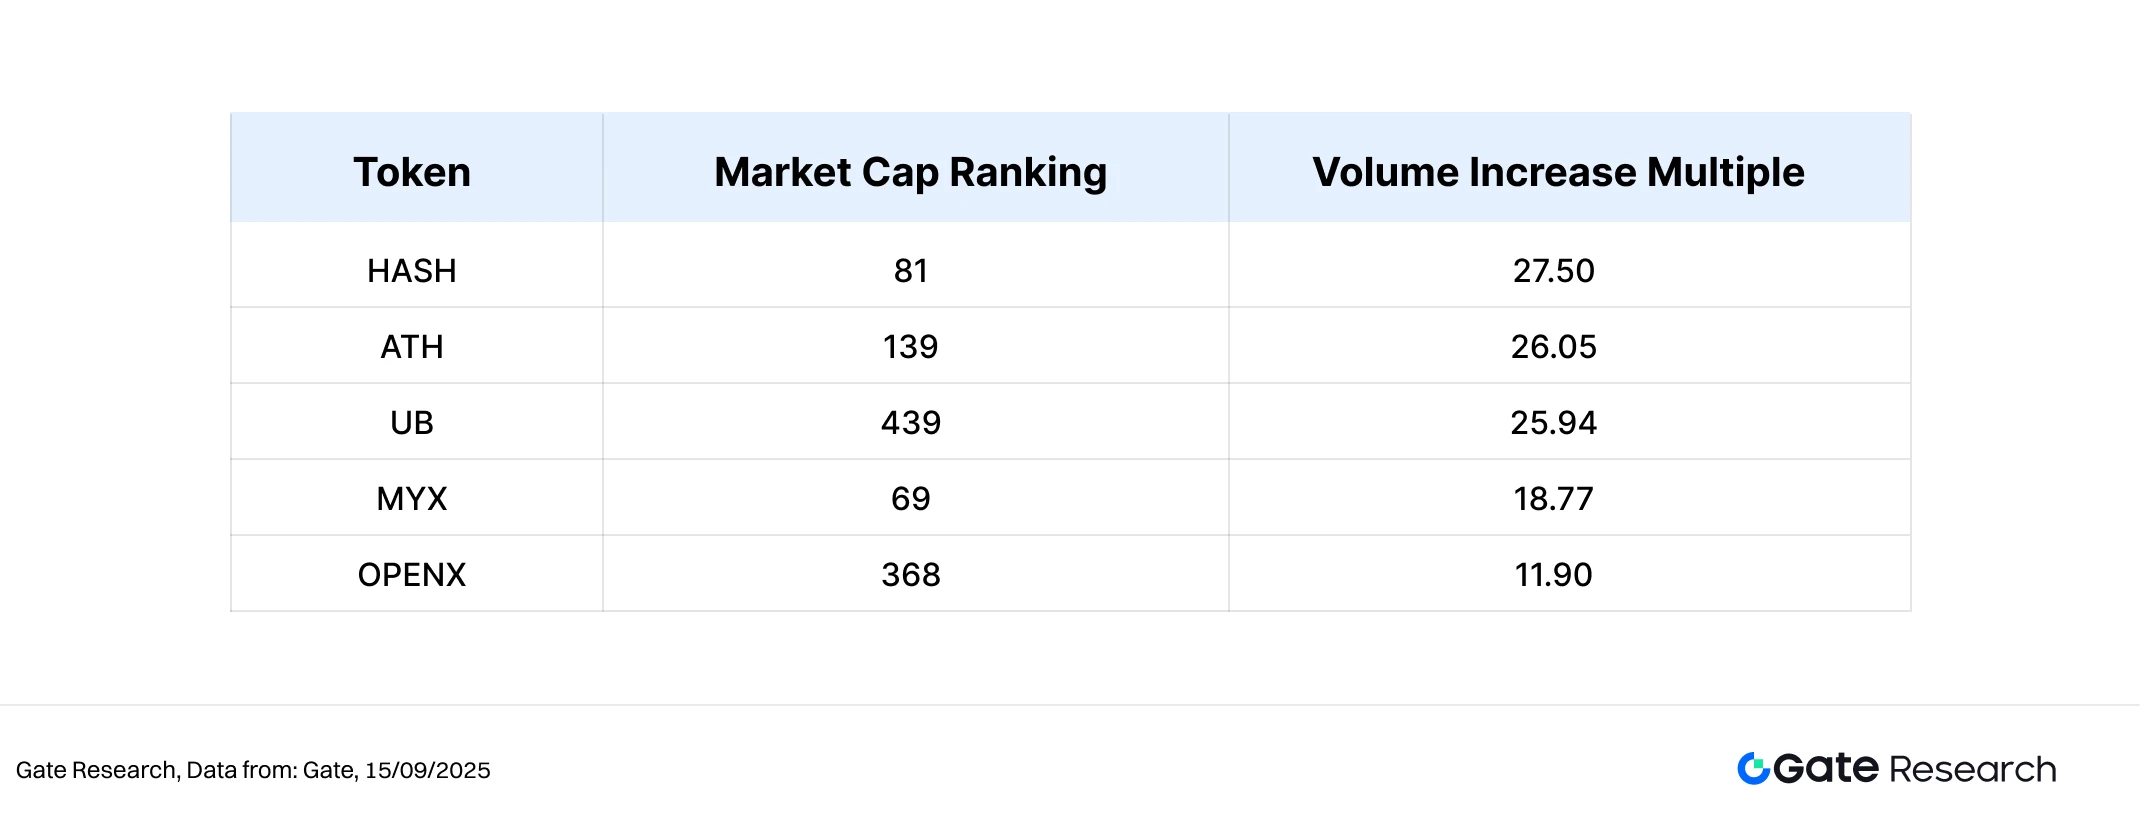Click the Gate Research brand text
This screenshot has width=2140, height=834.
[x=1915, y=768]
